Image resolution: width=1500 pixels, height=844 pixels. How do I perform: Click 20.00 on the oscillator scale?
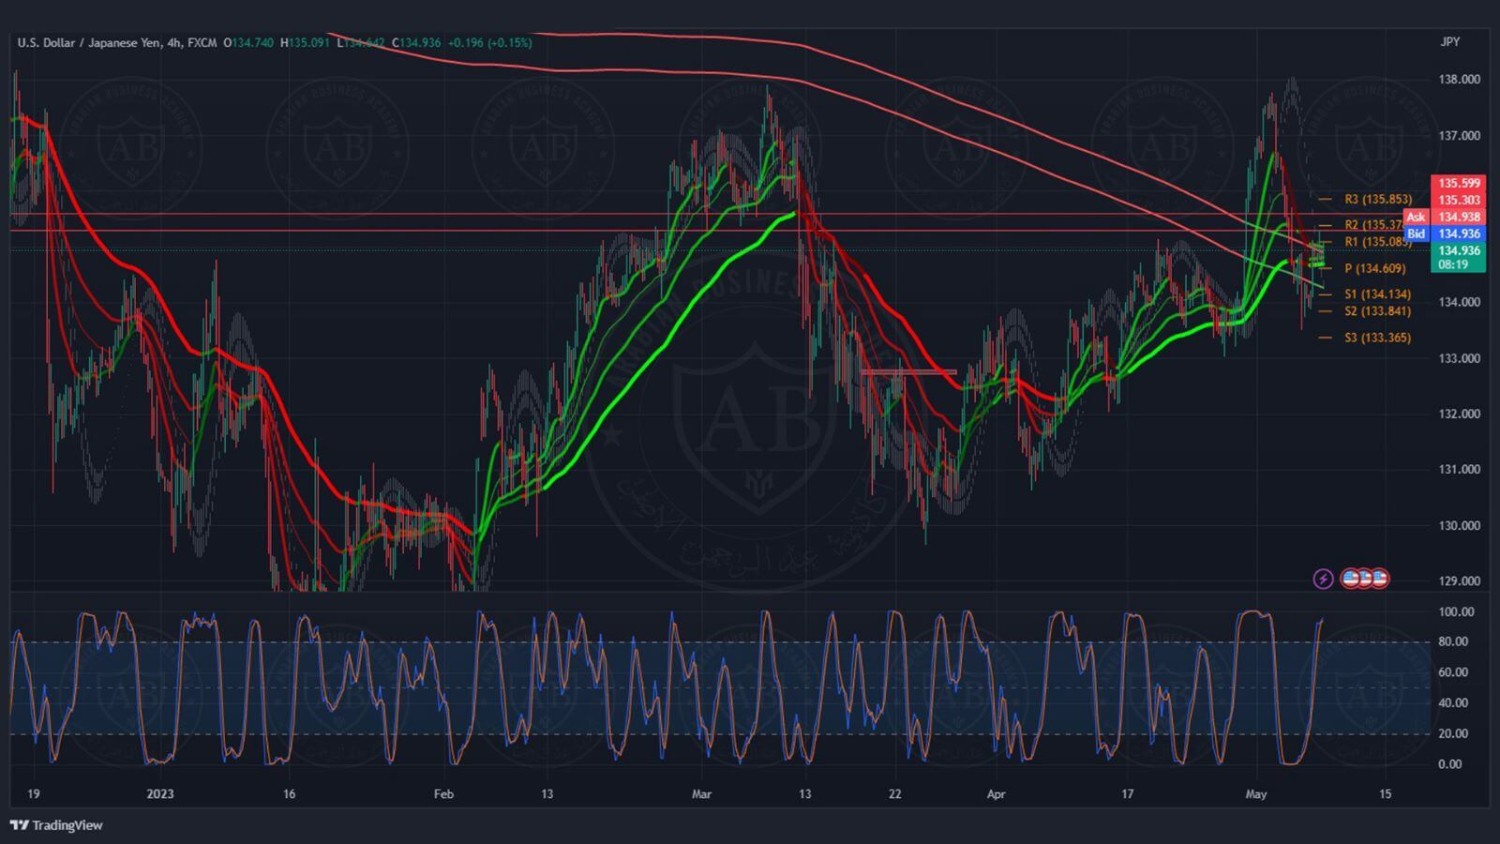[1453, 733]
